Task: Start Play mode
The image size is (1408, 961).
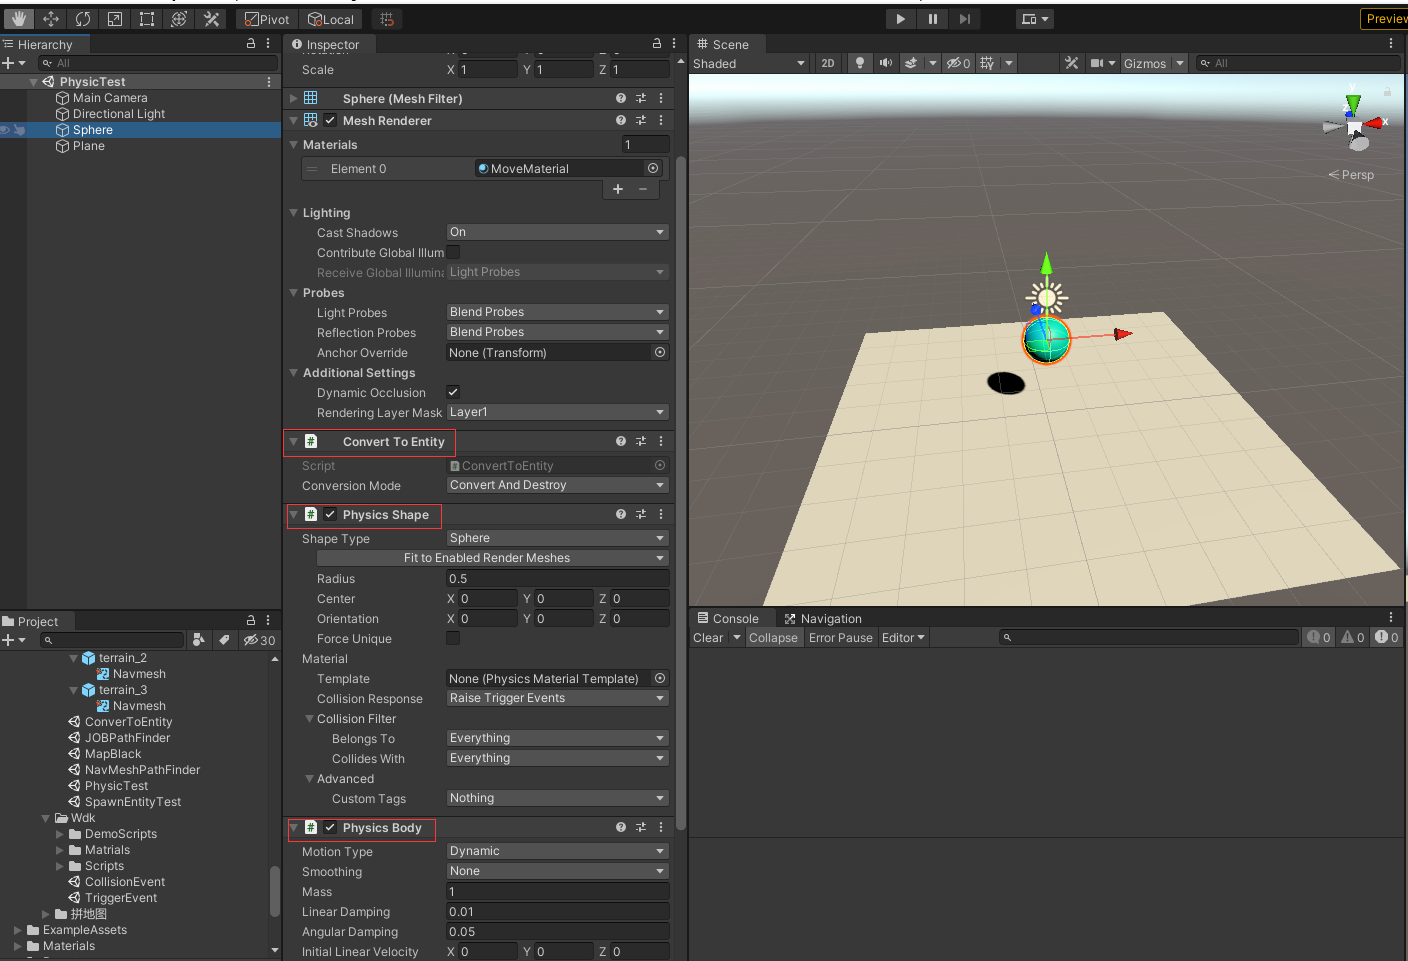Action: click(x=900, y=19)
